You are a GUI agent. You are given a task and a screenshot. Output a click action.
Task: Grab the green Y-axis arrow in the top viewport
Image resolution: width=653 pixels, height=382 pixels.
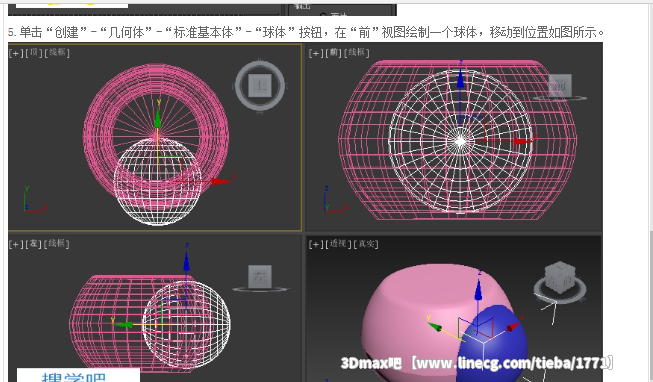158,118
